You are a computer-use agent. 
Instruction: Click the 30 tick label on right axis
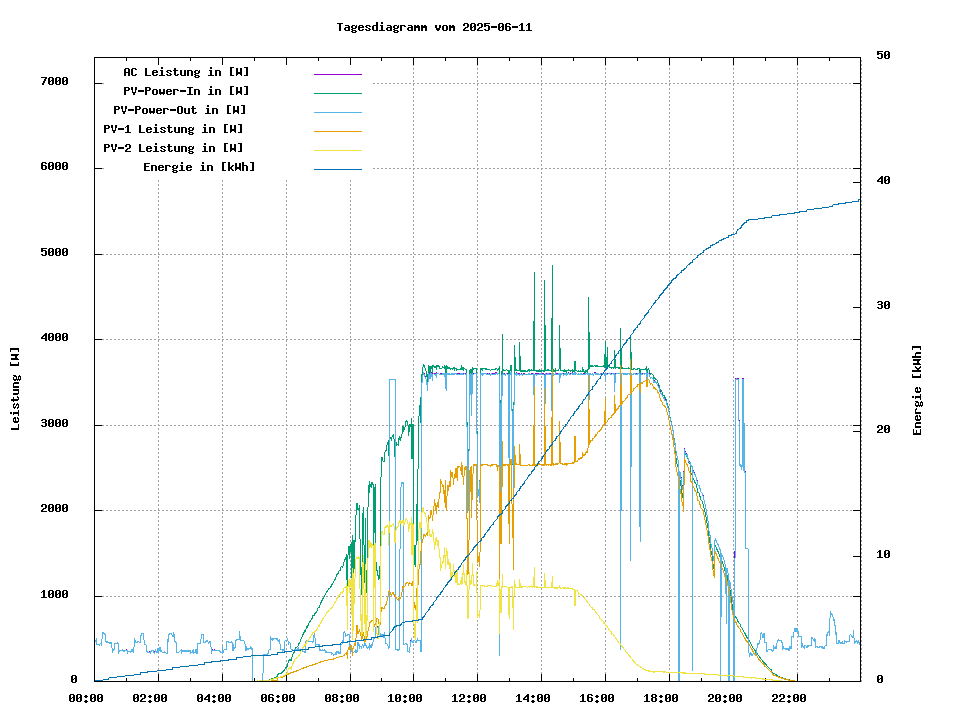883,306
